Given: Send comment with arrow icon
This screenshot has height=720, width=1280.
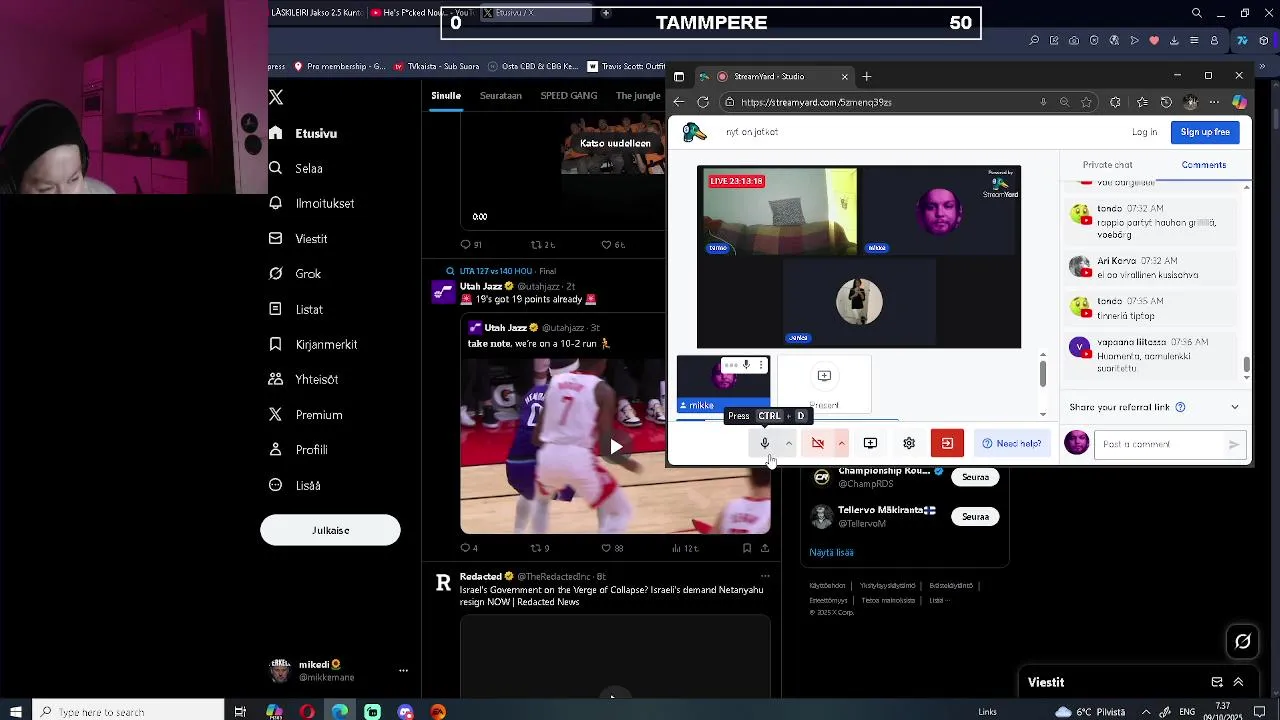Looking at the screenshot, I should pos(1234,444).
